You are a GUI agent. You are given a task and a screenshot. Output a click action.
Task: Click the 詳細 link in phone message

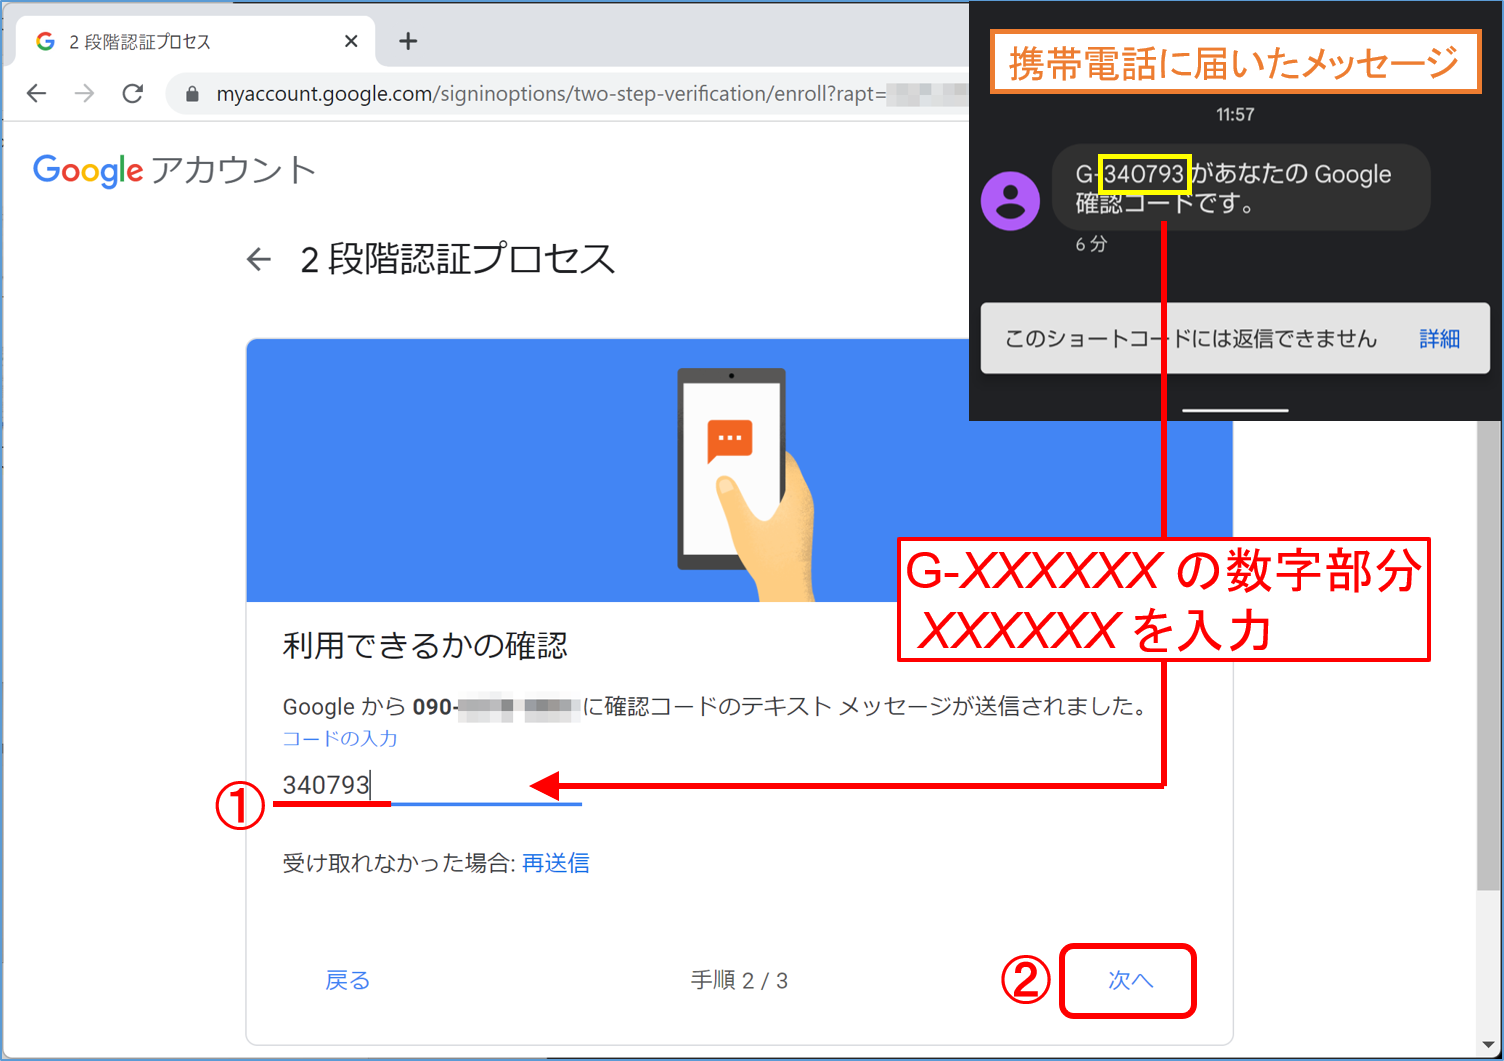coord(1440,339)
